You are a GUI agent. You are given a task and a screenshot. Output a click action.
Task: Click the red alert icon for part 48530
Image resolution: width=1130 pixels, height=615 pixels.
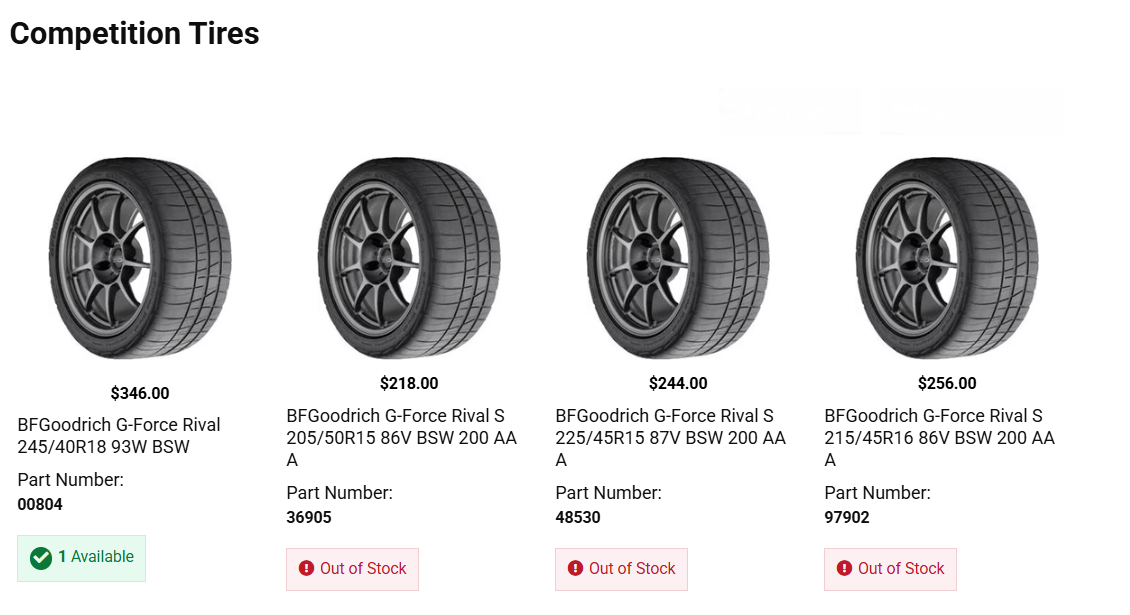tap(575, 569)
